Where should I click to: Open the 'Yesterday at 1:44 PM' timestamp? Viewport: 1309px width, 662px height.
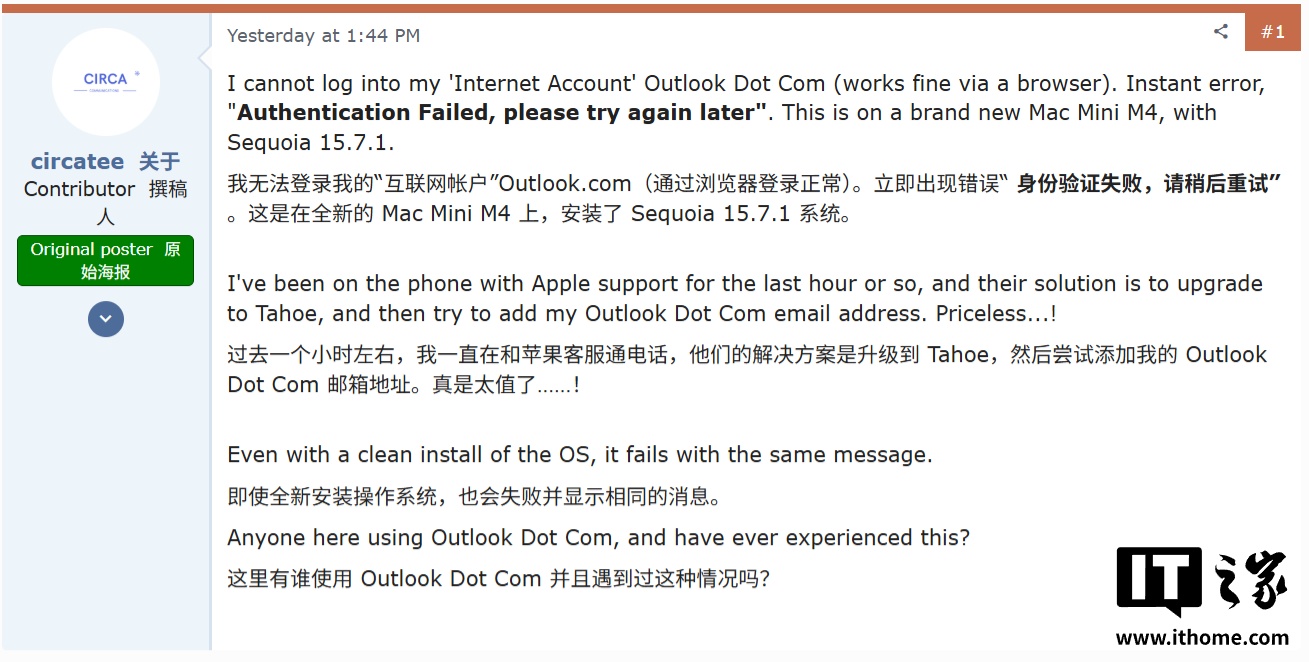pyautogui.click(x=322, y=34)
